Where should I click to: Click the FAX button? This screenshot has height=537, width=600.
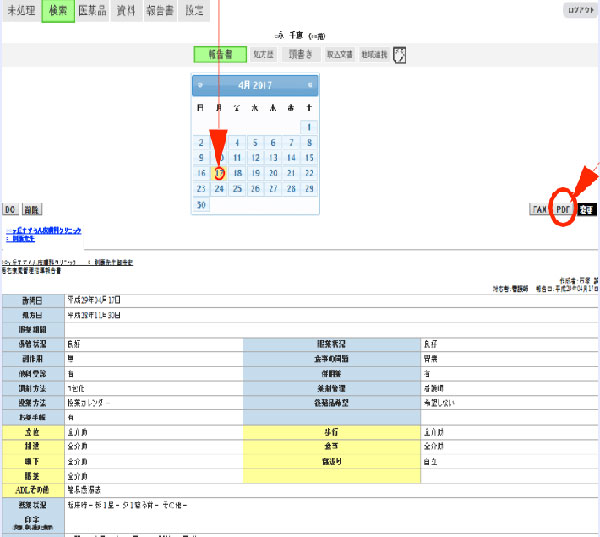pos(540,209)
